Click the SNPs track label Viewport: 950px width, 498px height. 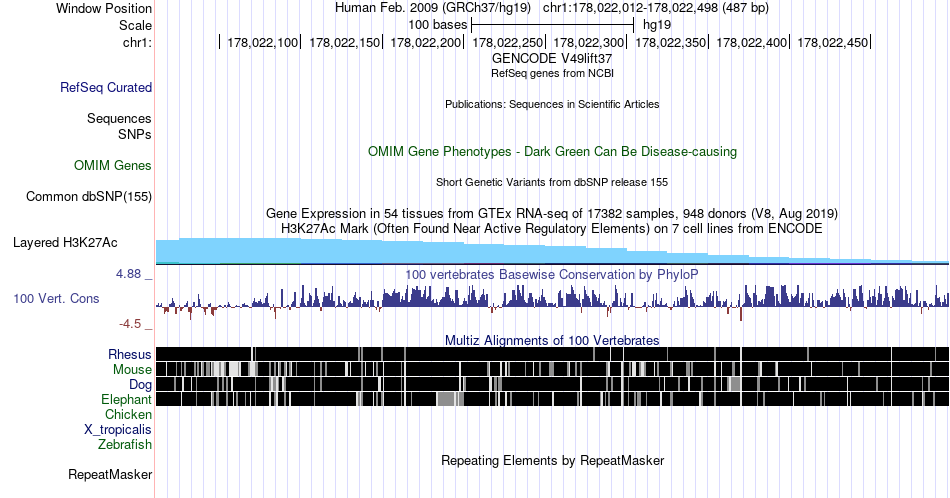(x=135, y=134)
